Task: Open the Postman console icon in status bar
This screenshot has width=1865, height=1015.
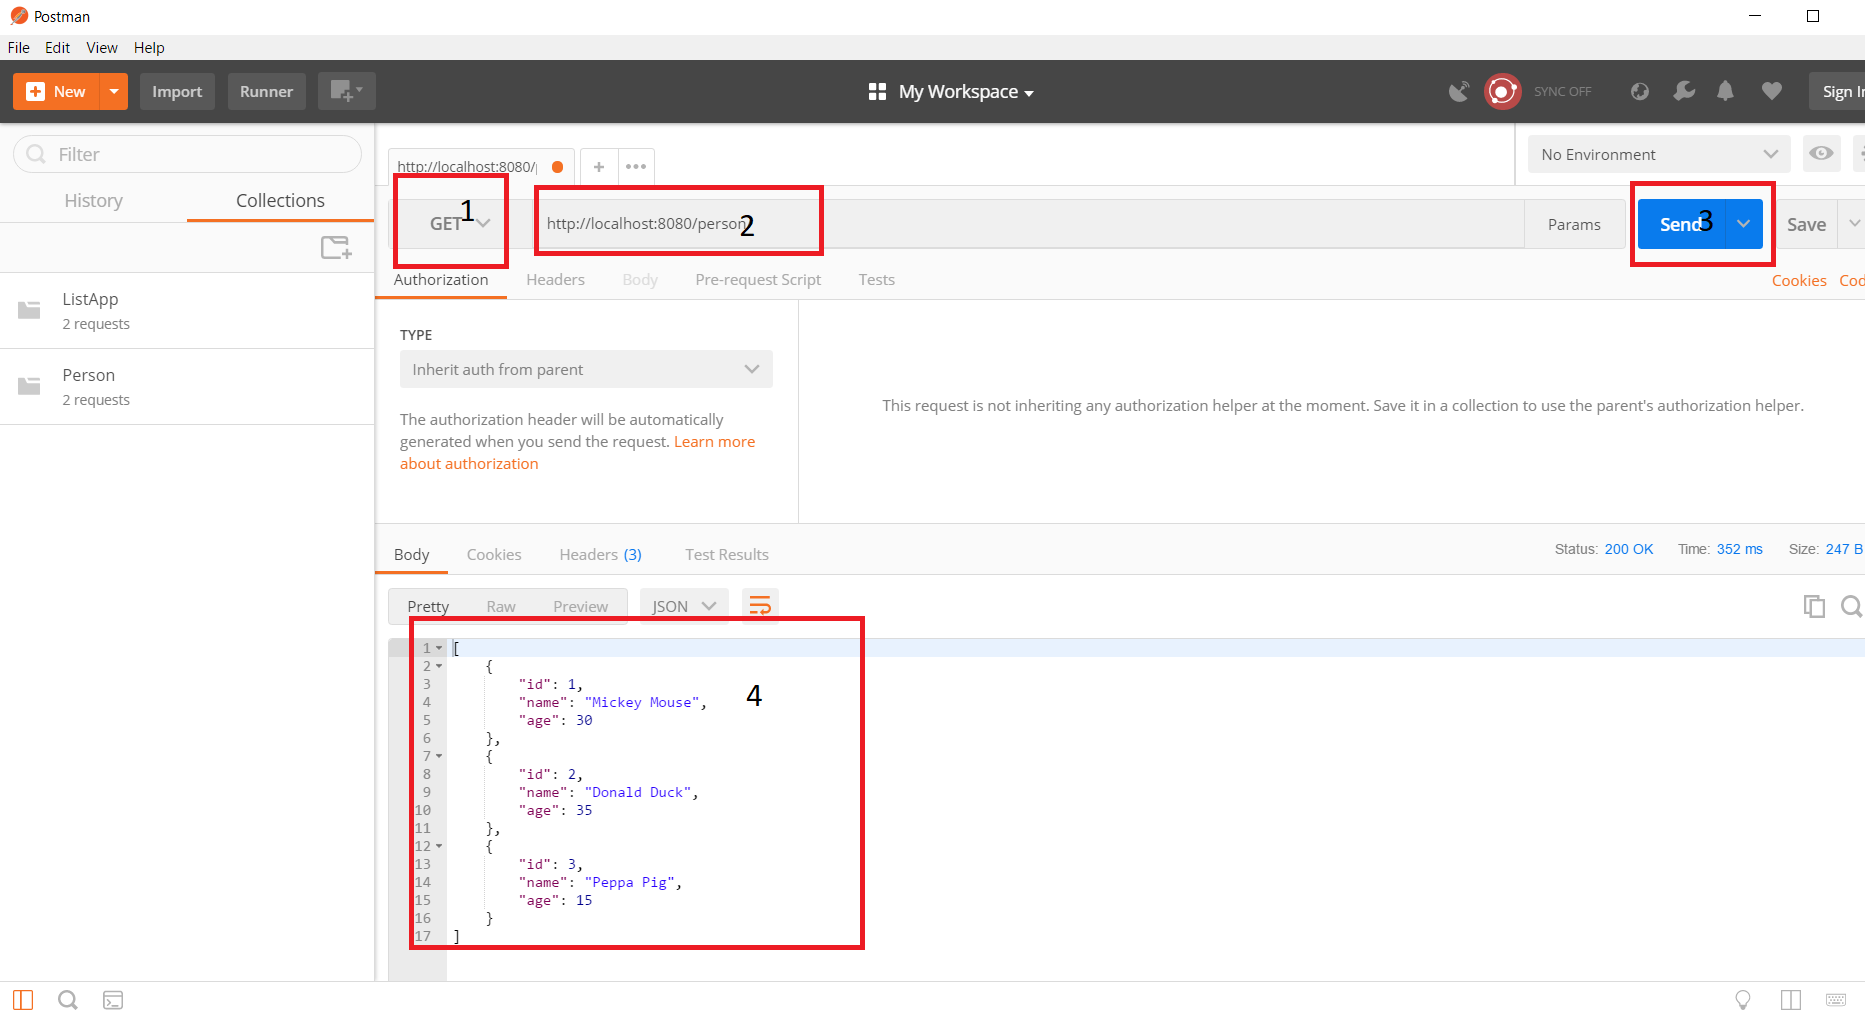Action: pos(113,1000)
